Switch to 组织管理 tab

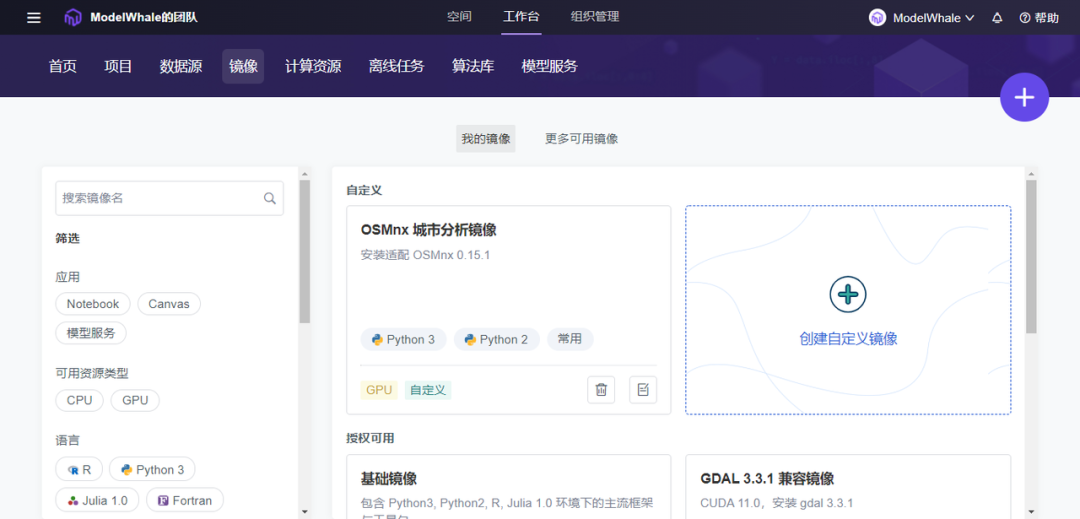pos(595,17)
